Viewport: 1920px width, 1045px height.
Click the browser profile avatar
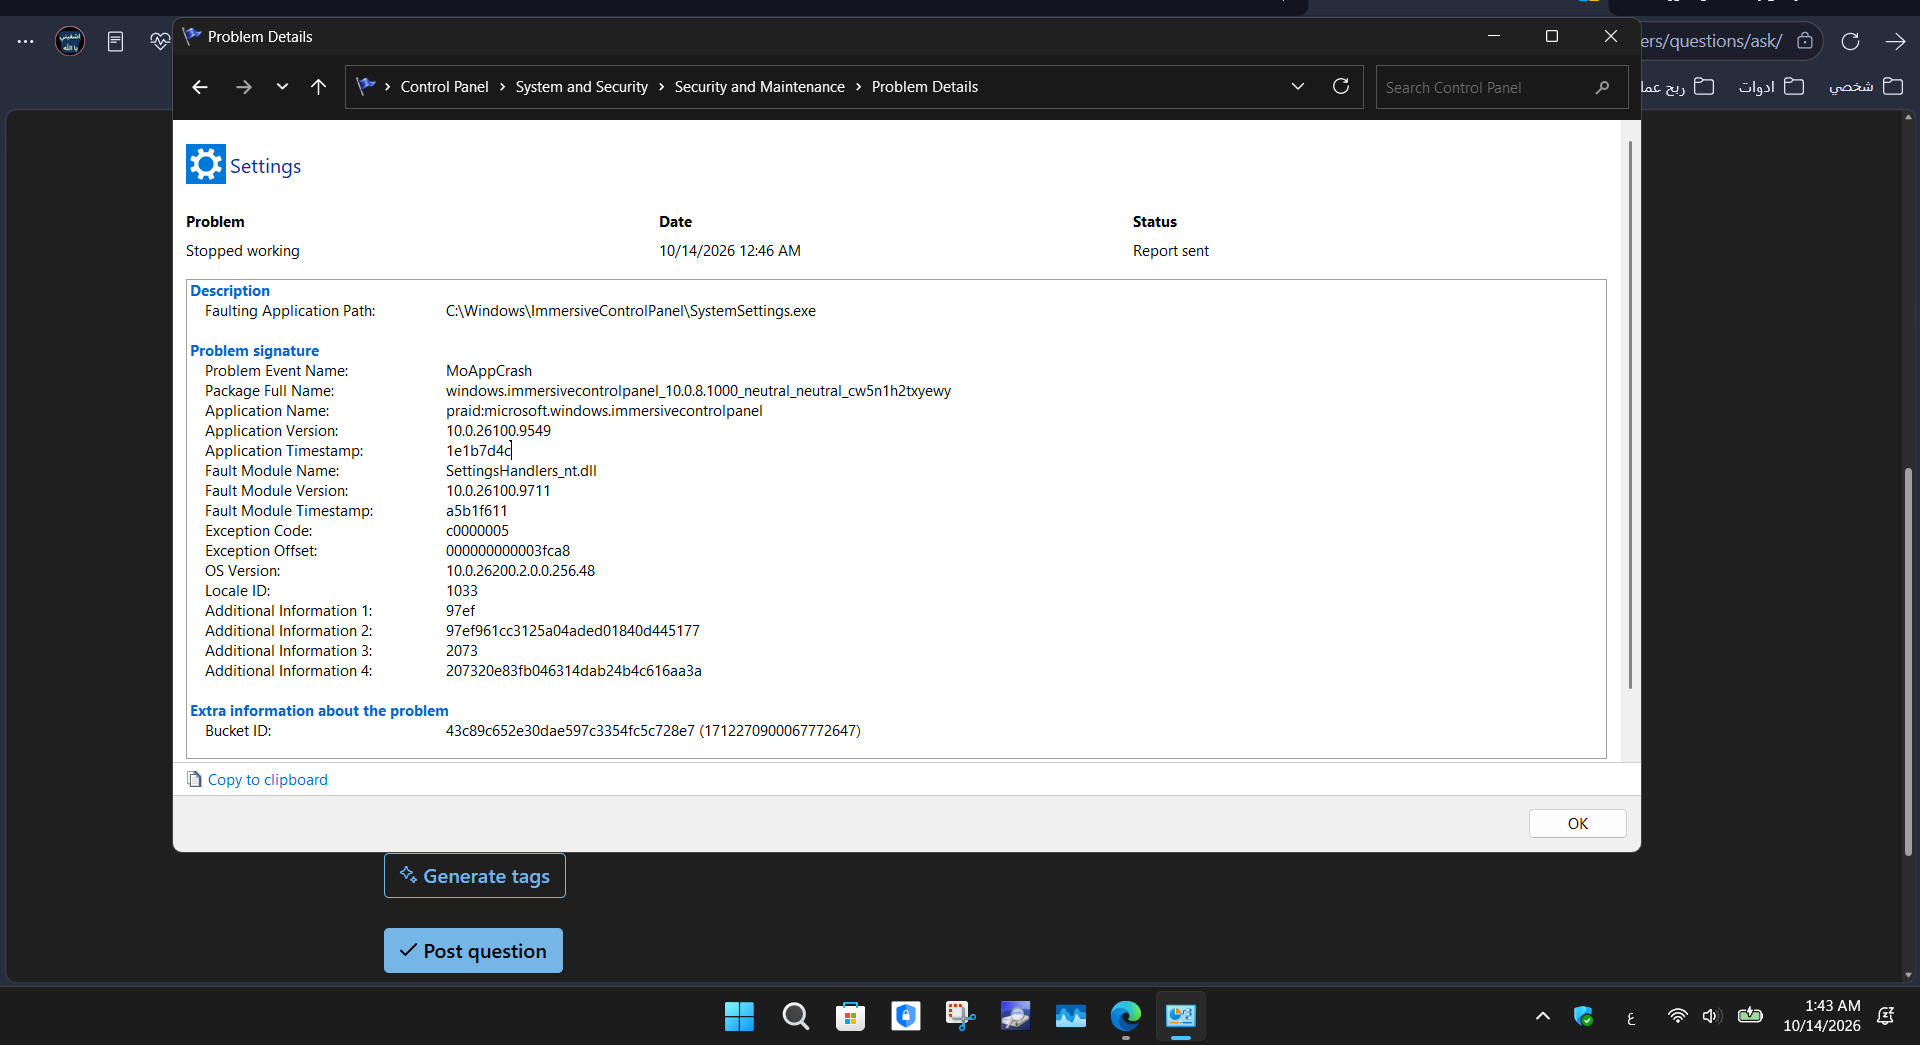[x=70, y=41]
